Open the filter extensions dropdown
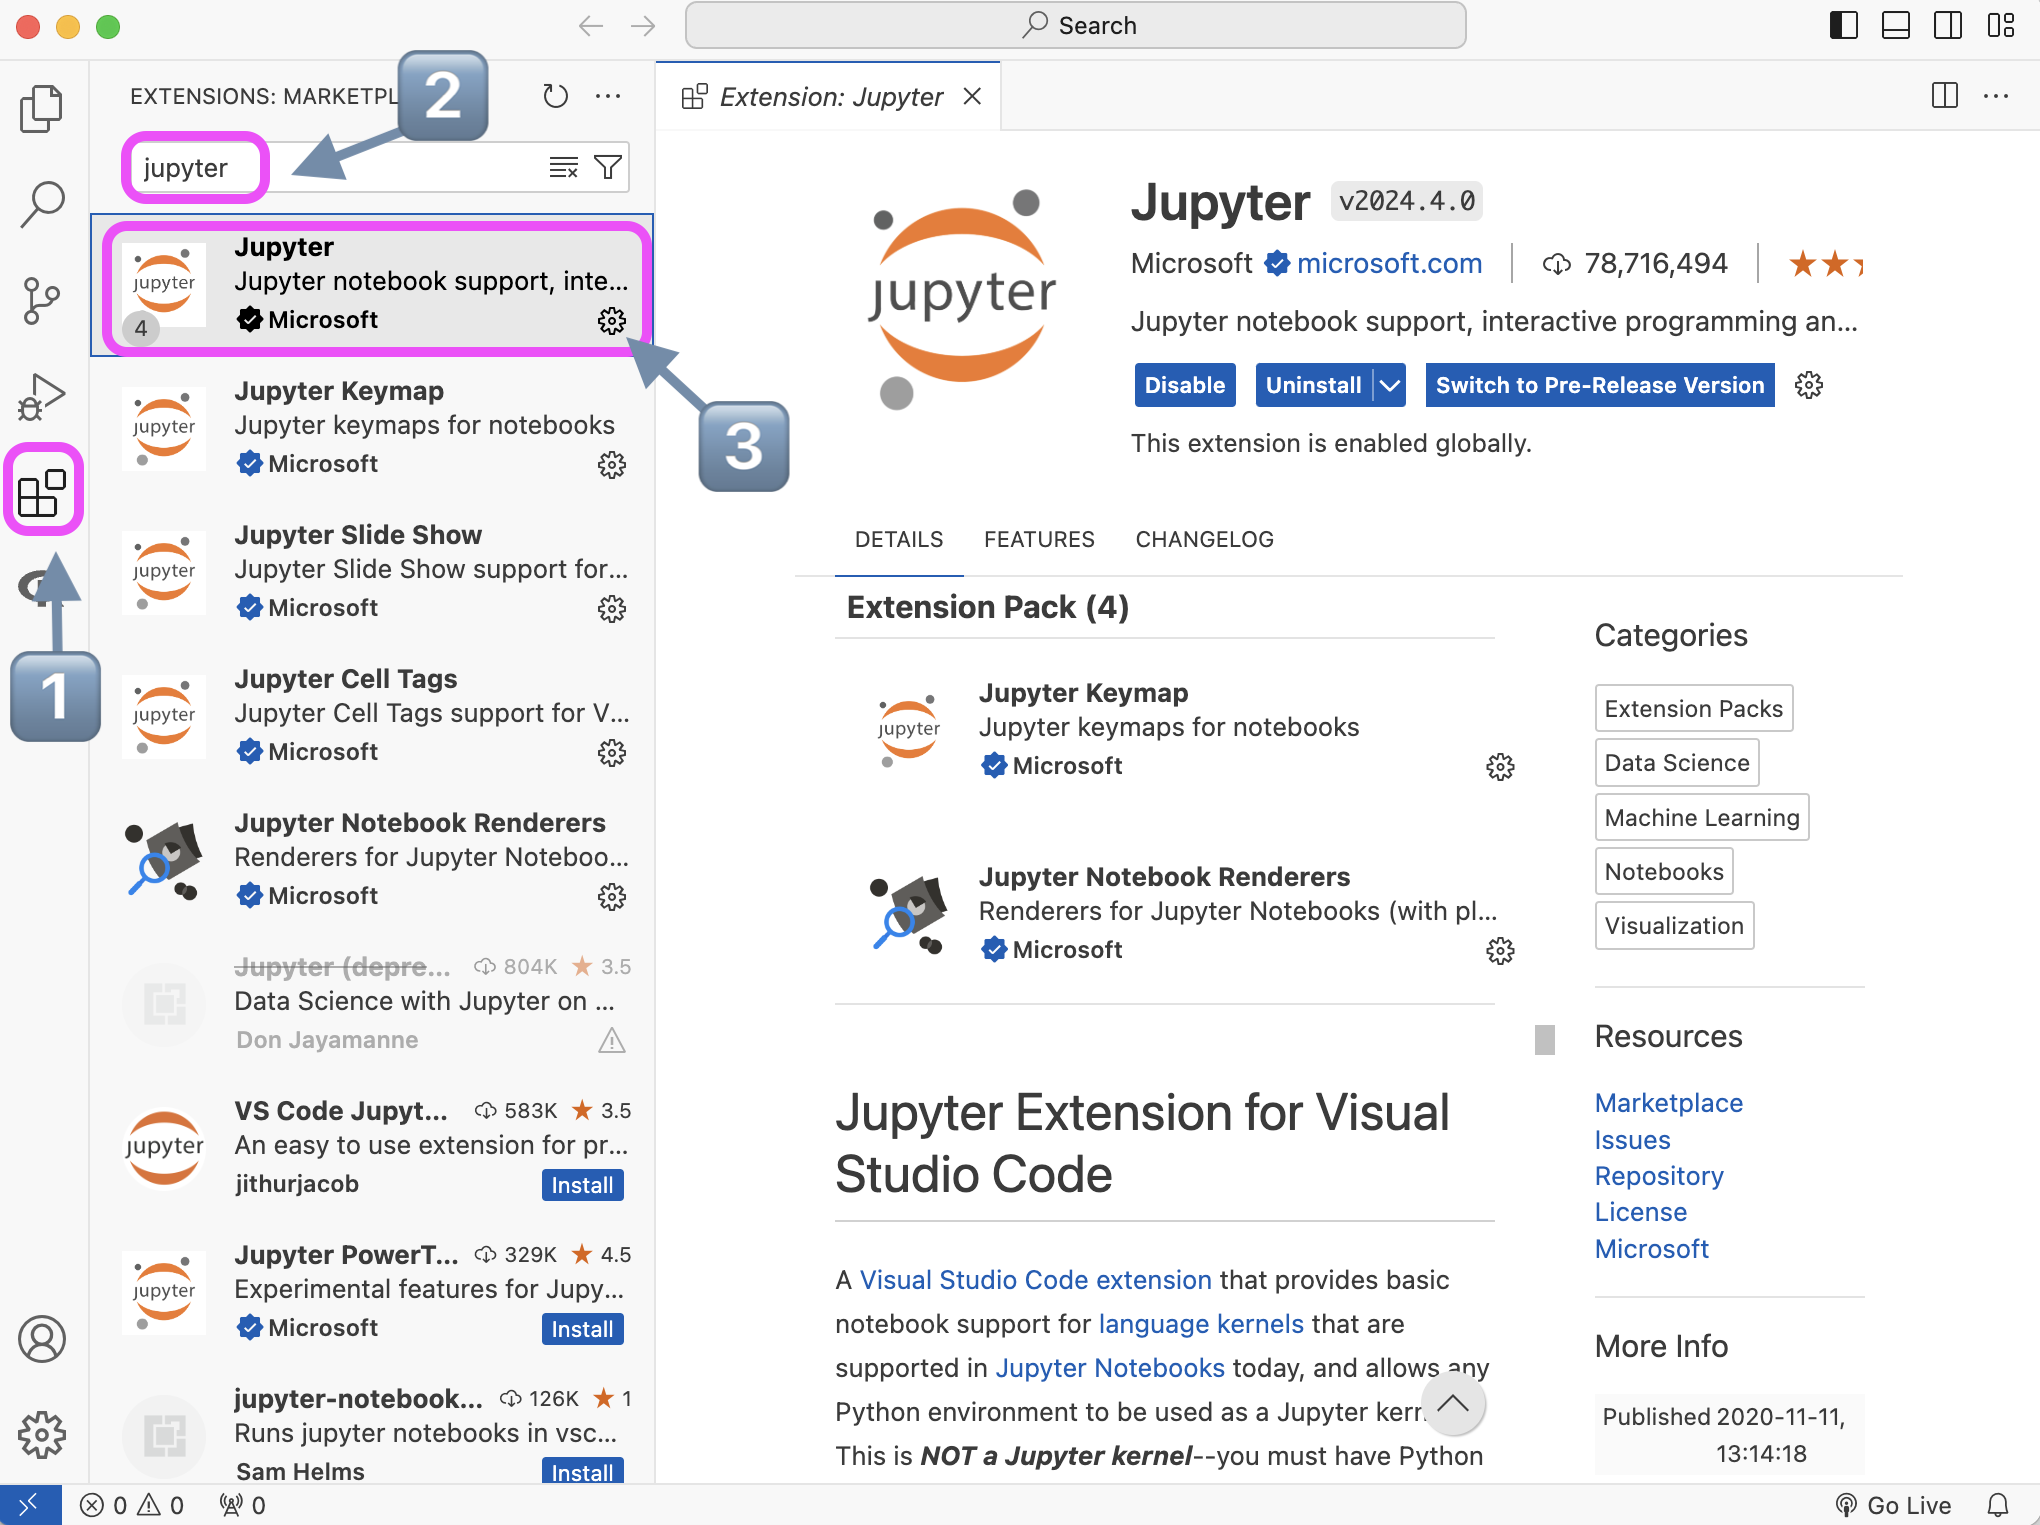2040x1525 pixels. click(608, 167)
